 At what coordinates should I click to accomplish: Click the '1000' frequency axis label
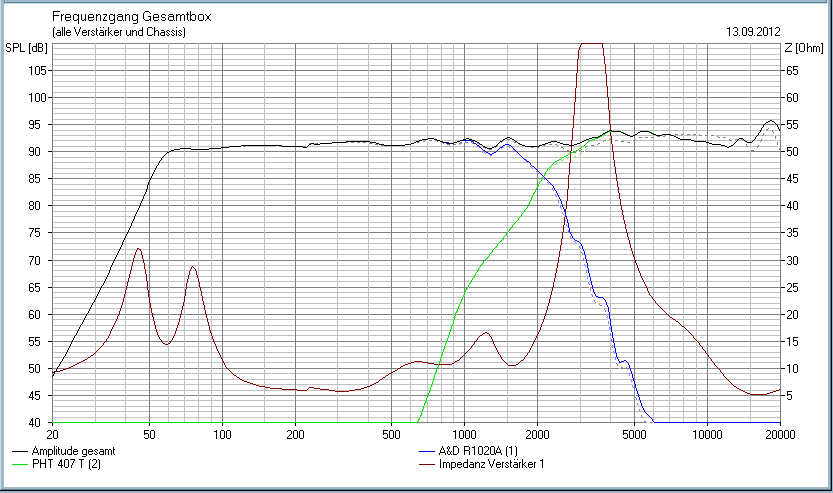[464, 435]
